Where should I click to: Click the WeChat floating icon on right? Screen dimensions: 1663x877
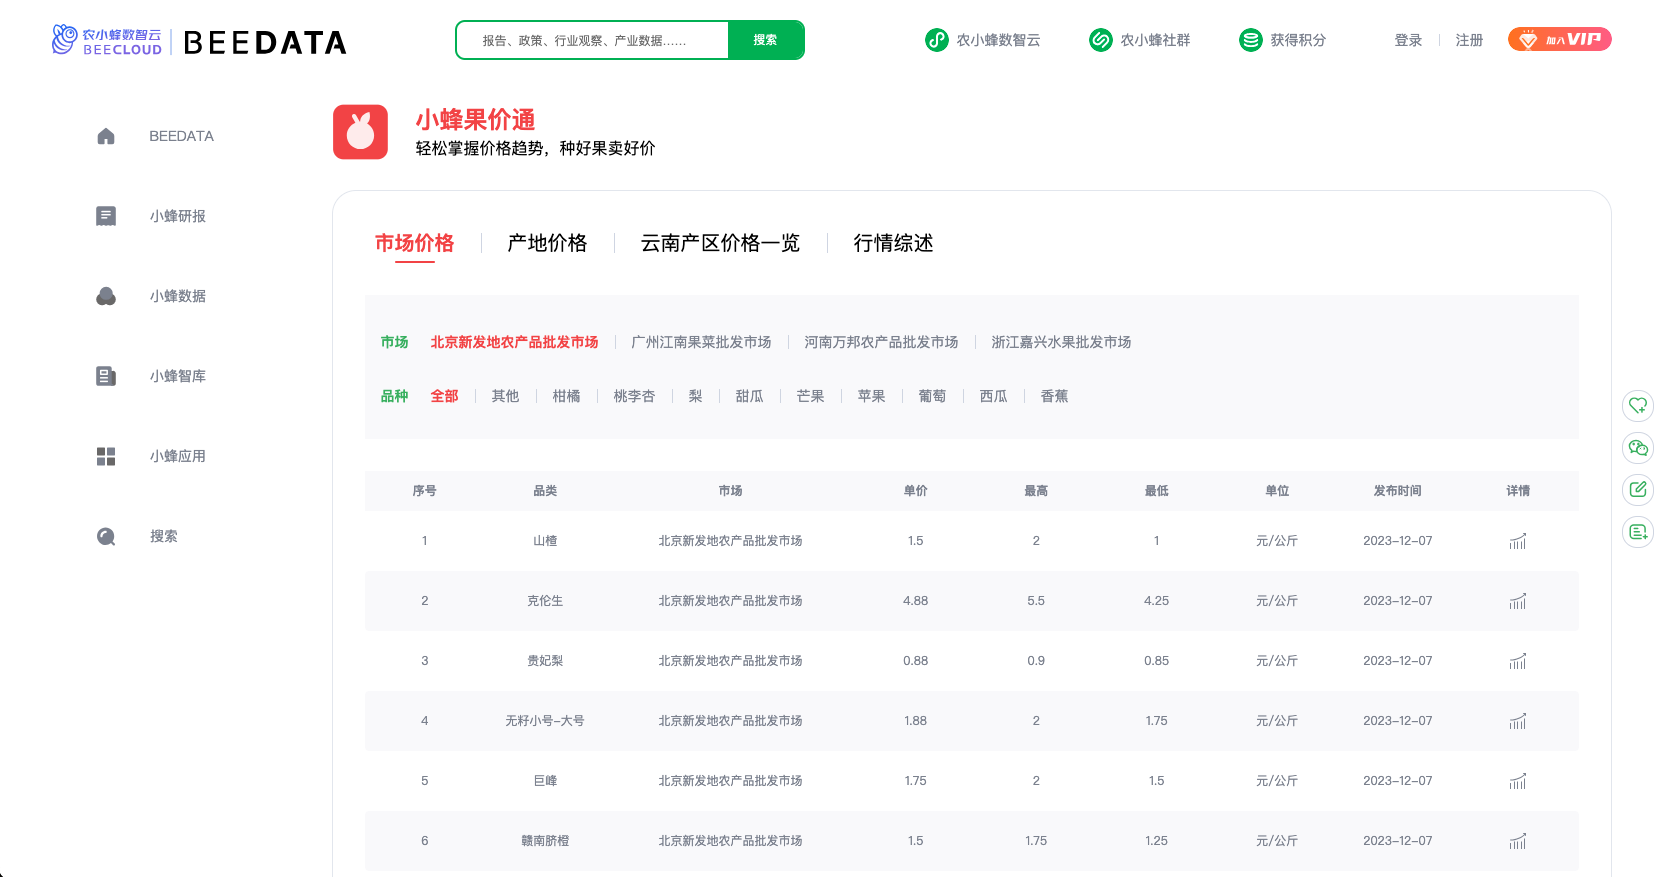tap(1637, 448)
